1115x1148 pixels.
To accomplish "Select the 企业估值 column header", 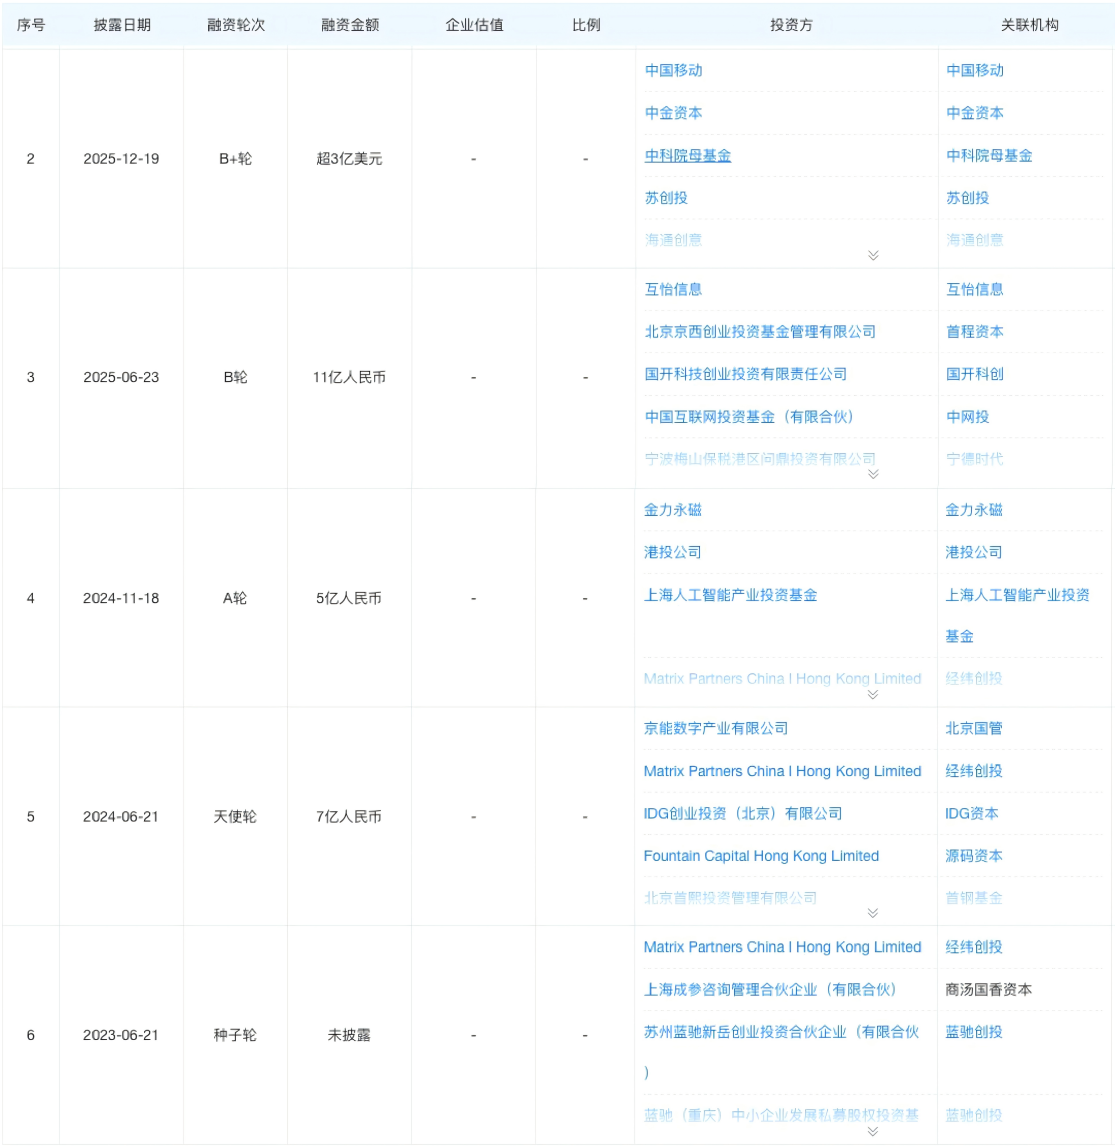I will tap(474, 25).
